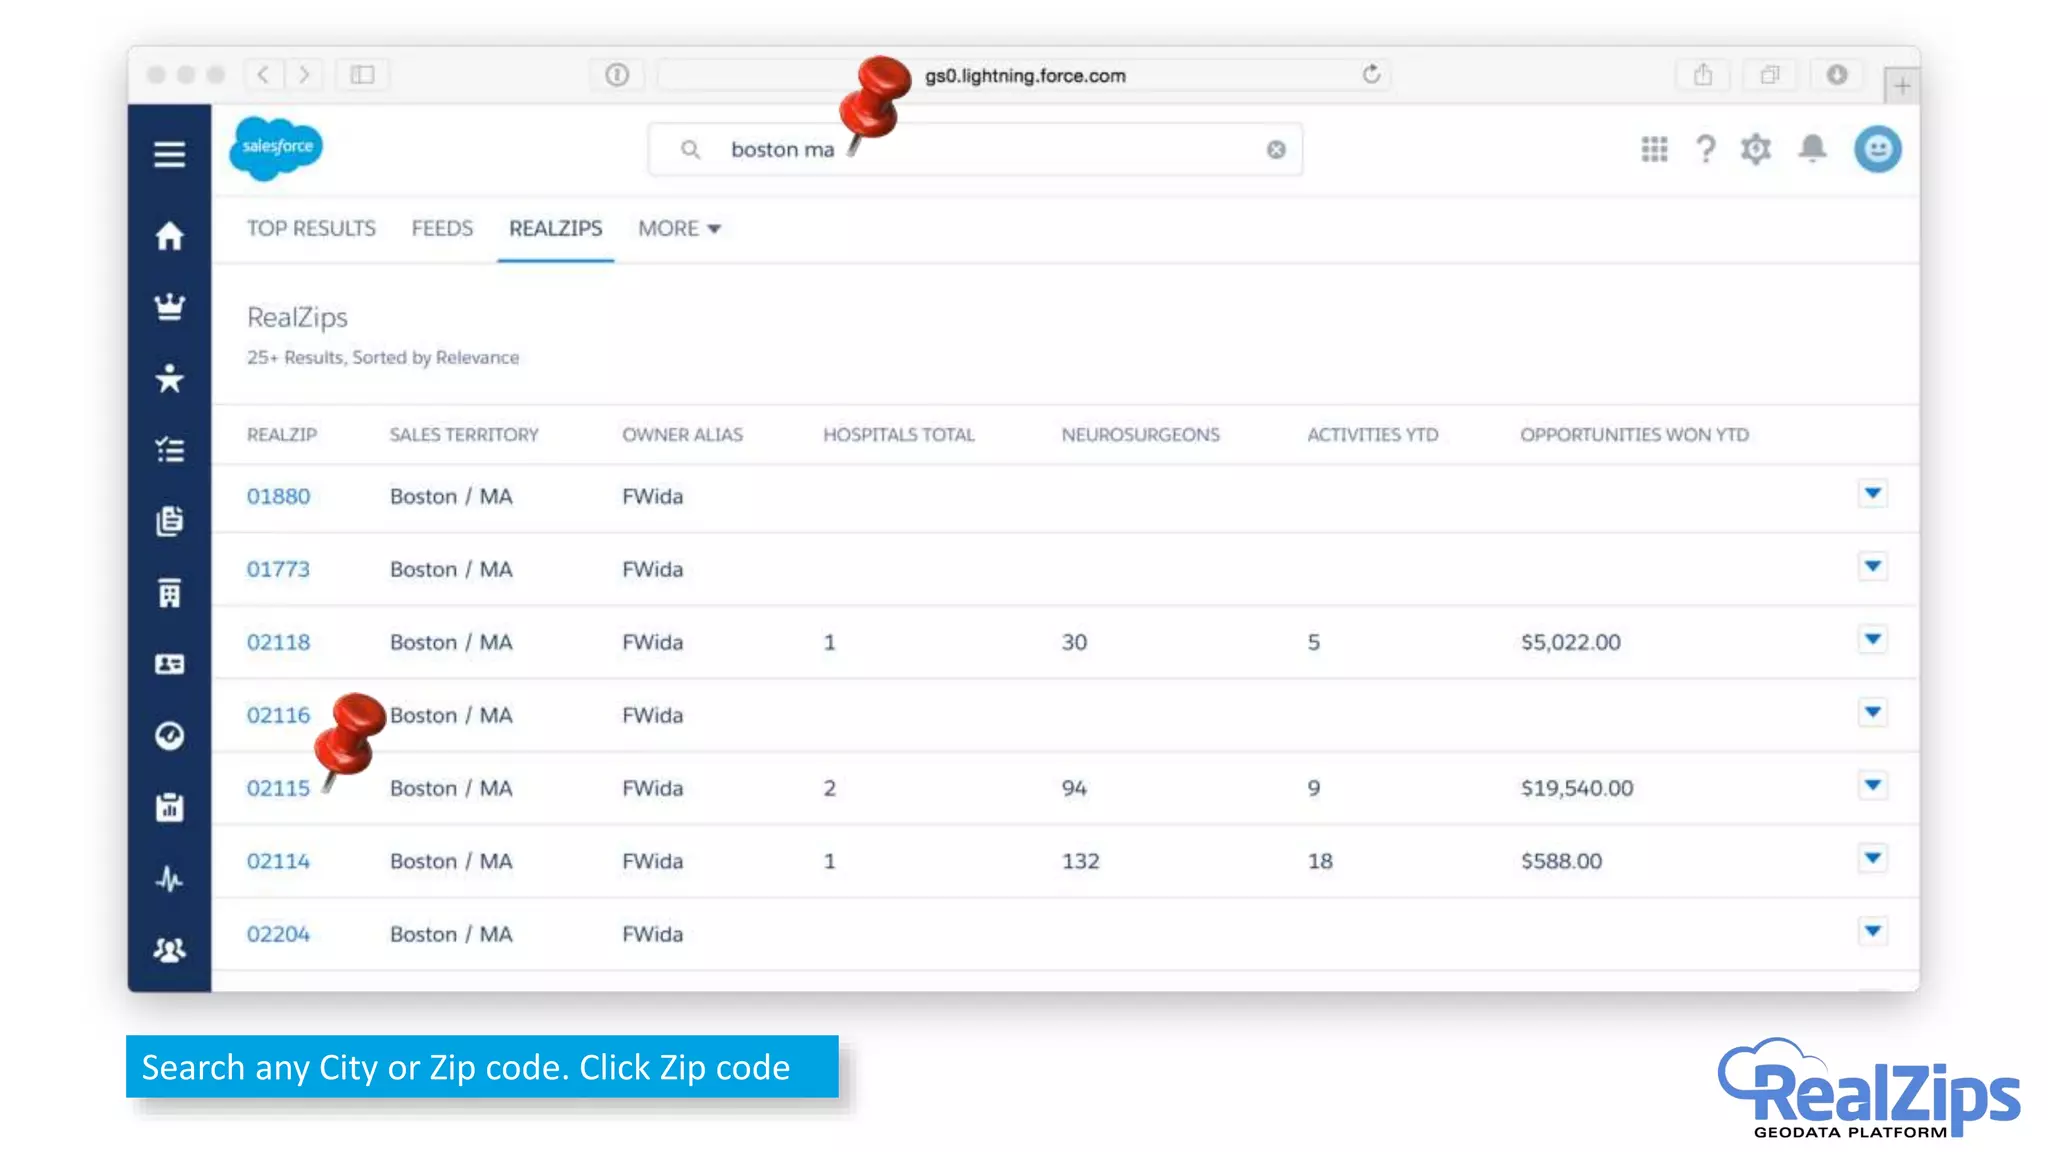2048x1152 pixels.
Task: Open RealZip record 02114
Action: (278, 861)
